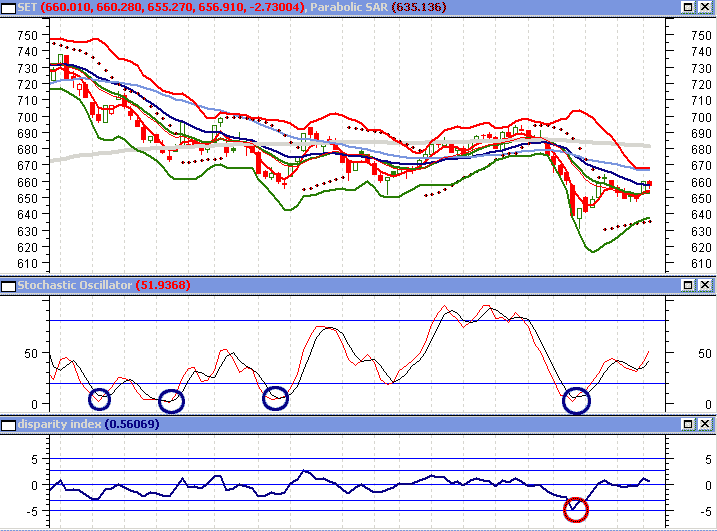
Task: Open the SET pane system menu icon
Action: (x=8, y=8)
